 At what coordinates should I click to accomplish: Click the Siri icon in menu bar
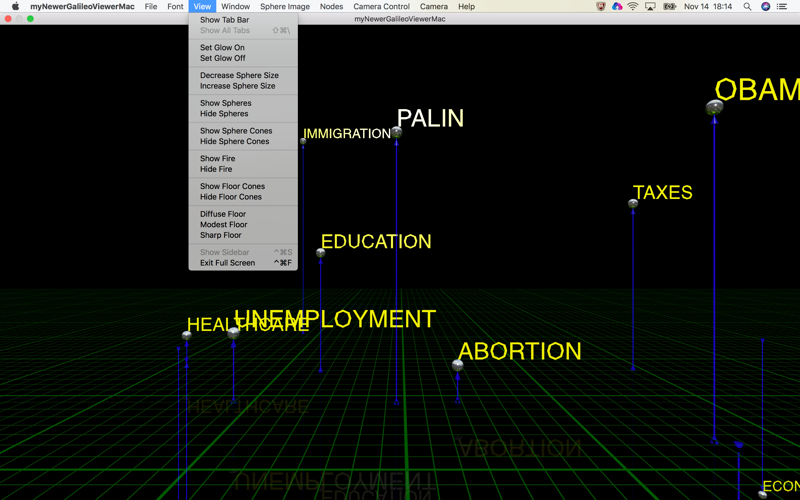(765, 6)
